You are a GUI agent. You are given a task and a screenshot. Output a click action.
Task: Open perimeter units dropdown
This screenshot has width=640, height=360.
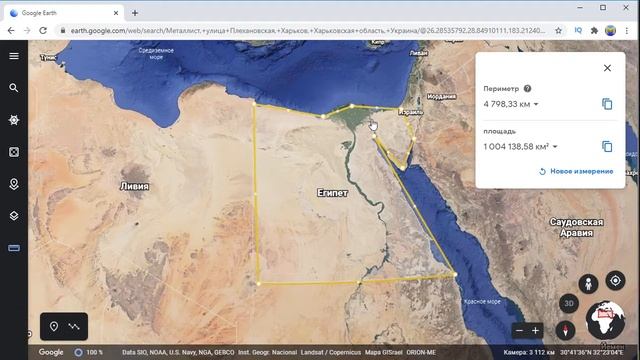tap(536, 104)
